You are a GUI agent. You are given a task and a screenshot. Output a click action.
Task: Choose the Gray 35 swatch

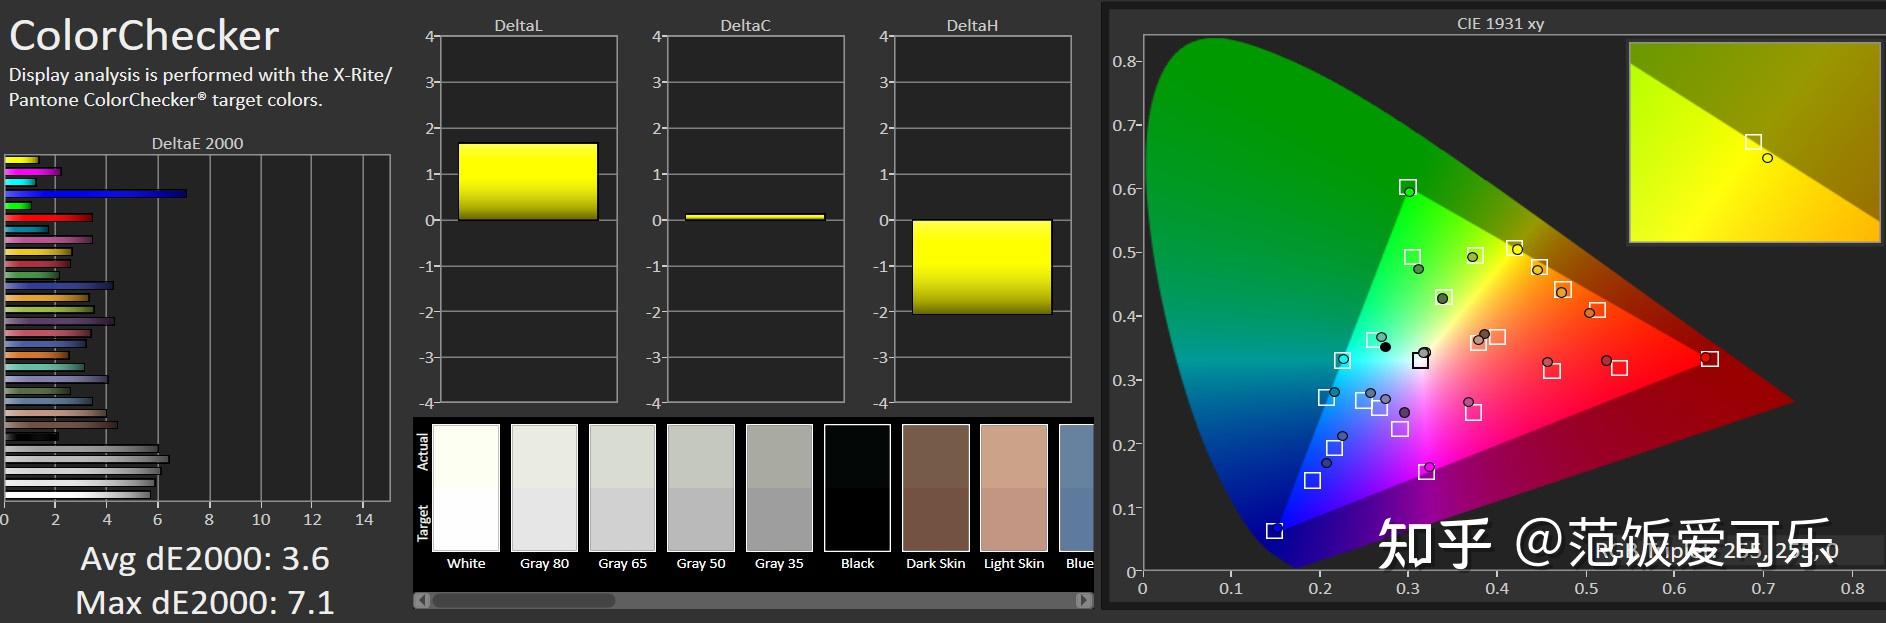pos(779,488)
